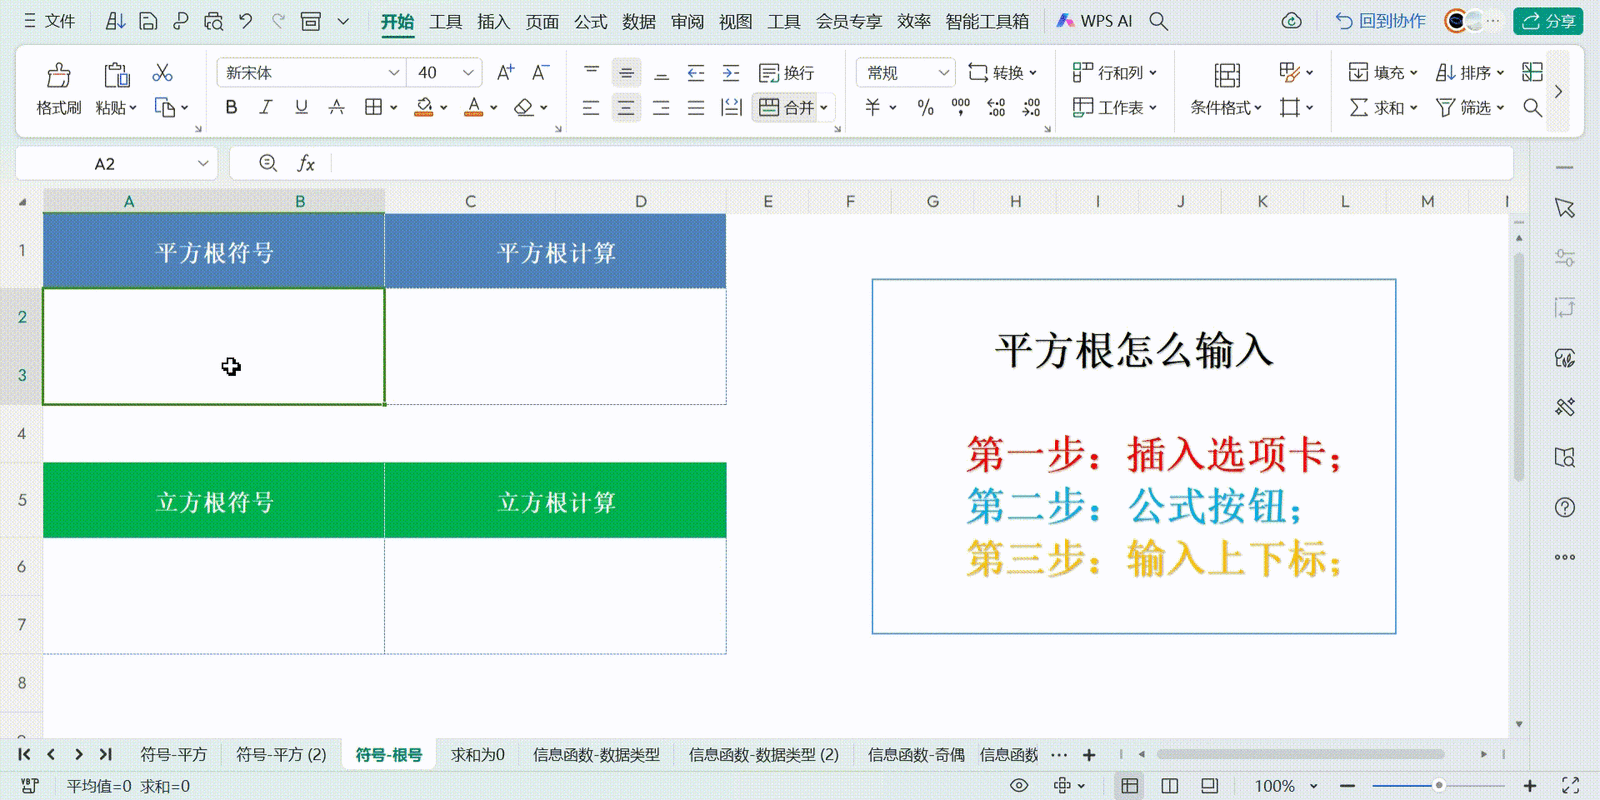Expand the borders dropdown arrow

point(394,107)
